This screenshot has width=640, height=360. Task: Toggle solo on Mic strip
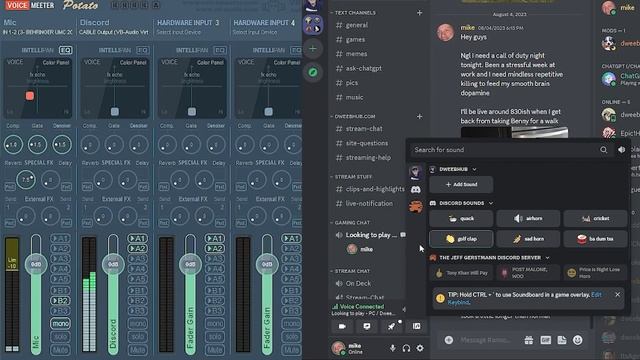pyautogui.click(x=60, y=337)
